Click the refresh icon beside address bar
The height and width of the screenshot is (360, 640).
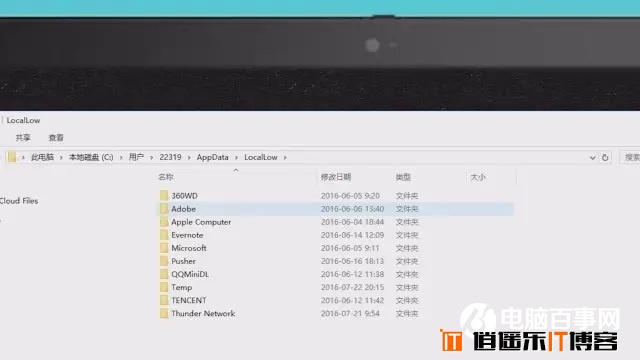605,157
